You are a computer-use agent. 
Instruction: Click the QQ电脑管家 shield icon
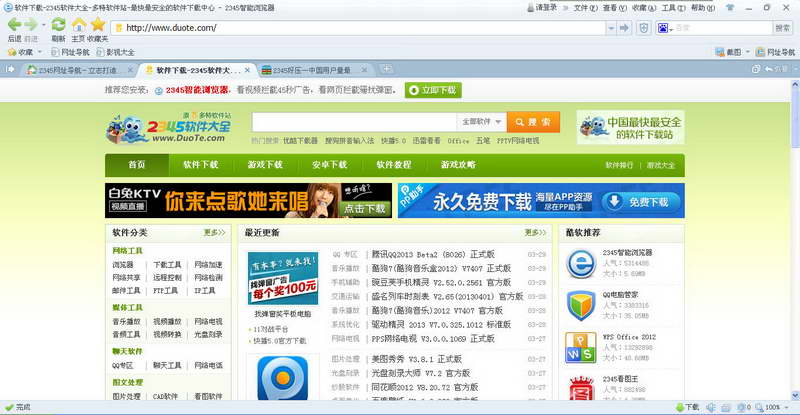pyautogui.click(x=581, y=305)
